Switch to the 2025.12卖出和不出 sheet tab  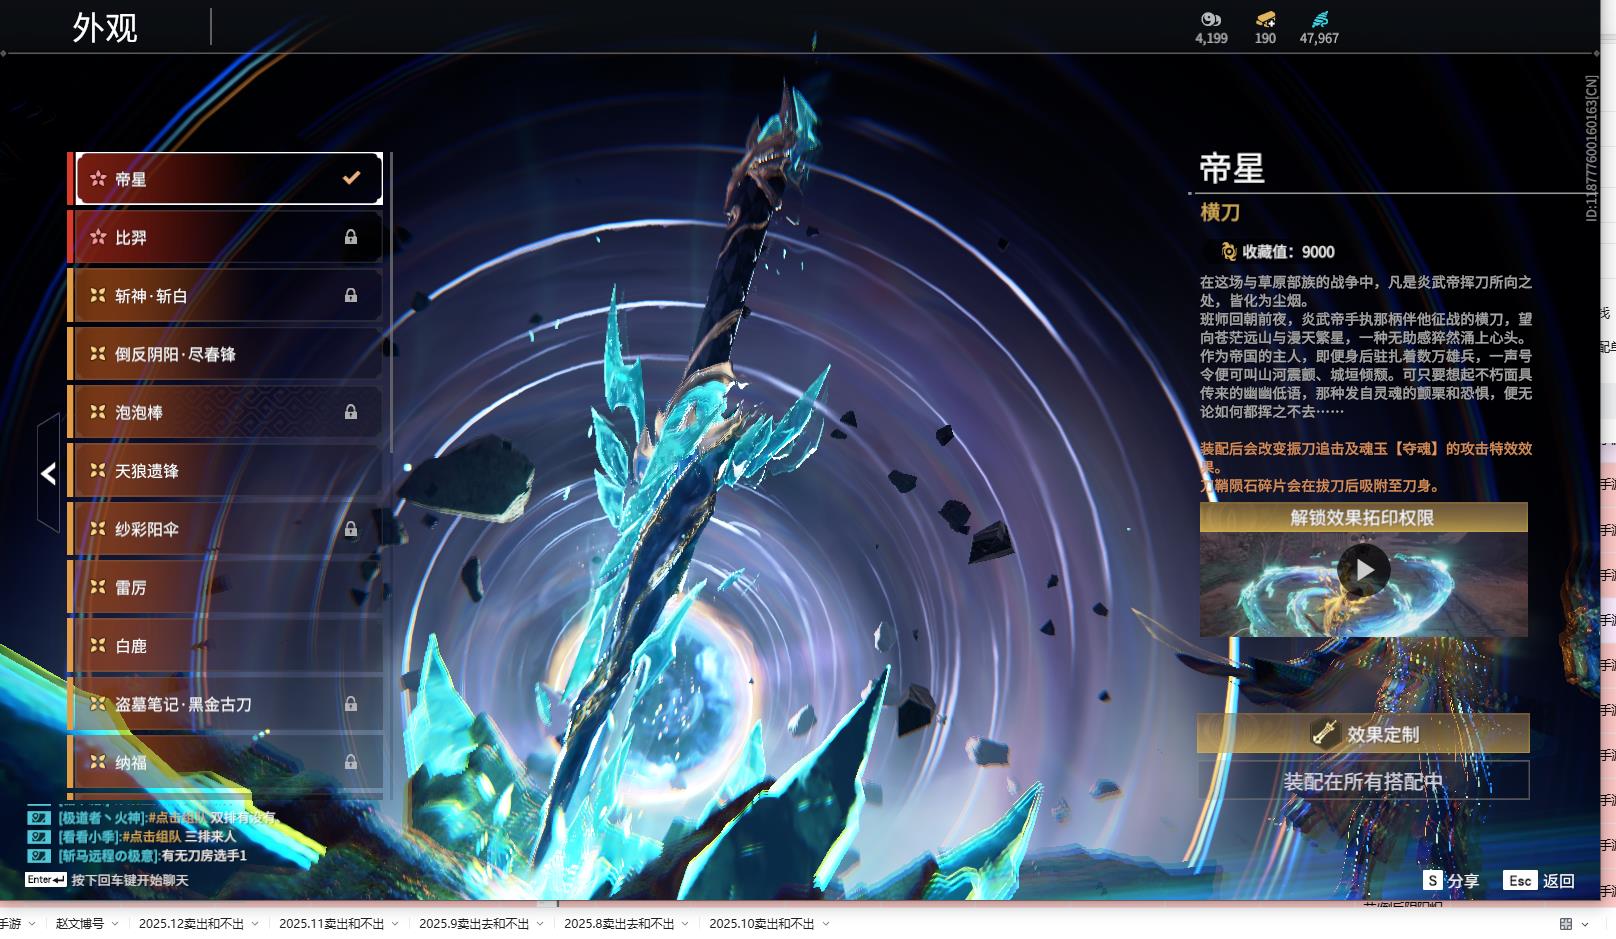pos(191,924)
